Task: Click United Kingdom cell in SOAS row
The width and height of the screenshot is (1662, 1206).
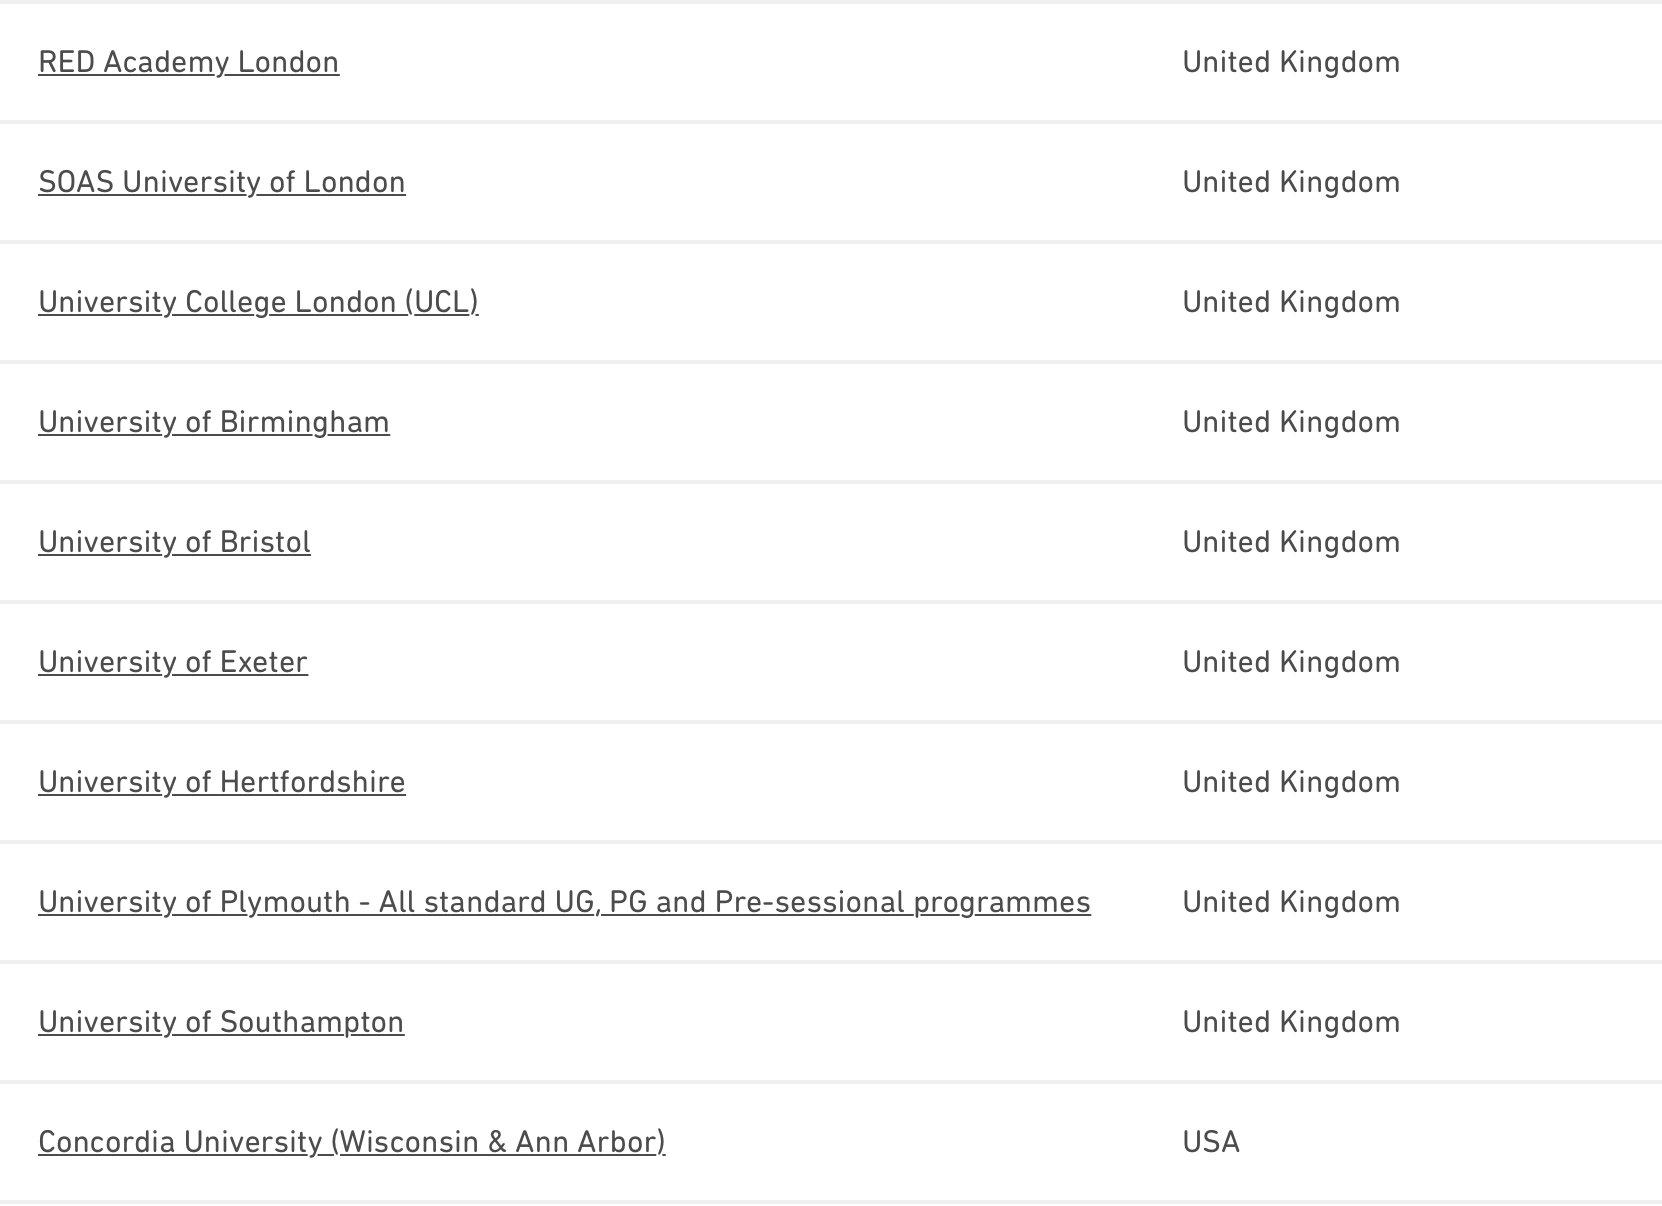Action: tap(1290, 182)
